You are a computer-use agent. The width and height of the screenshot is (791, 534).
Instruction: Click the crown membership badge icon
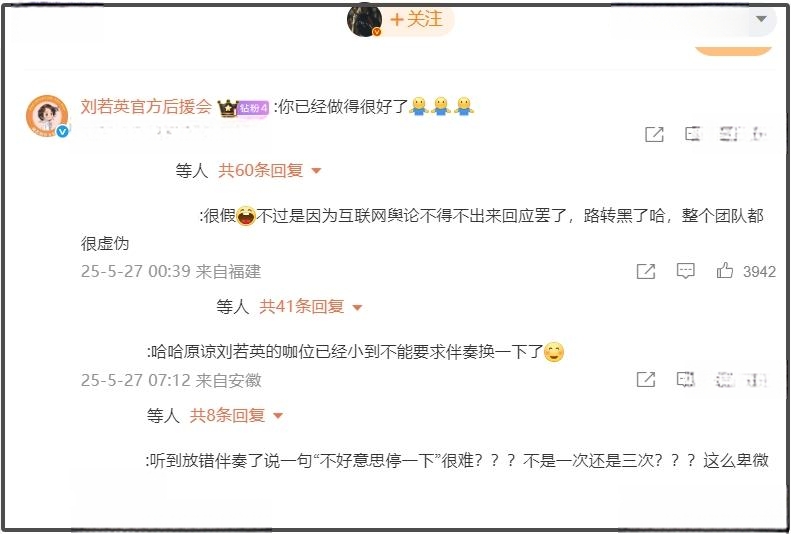tap(228, 108)
